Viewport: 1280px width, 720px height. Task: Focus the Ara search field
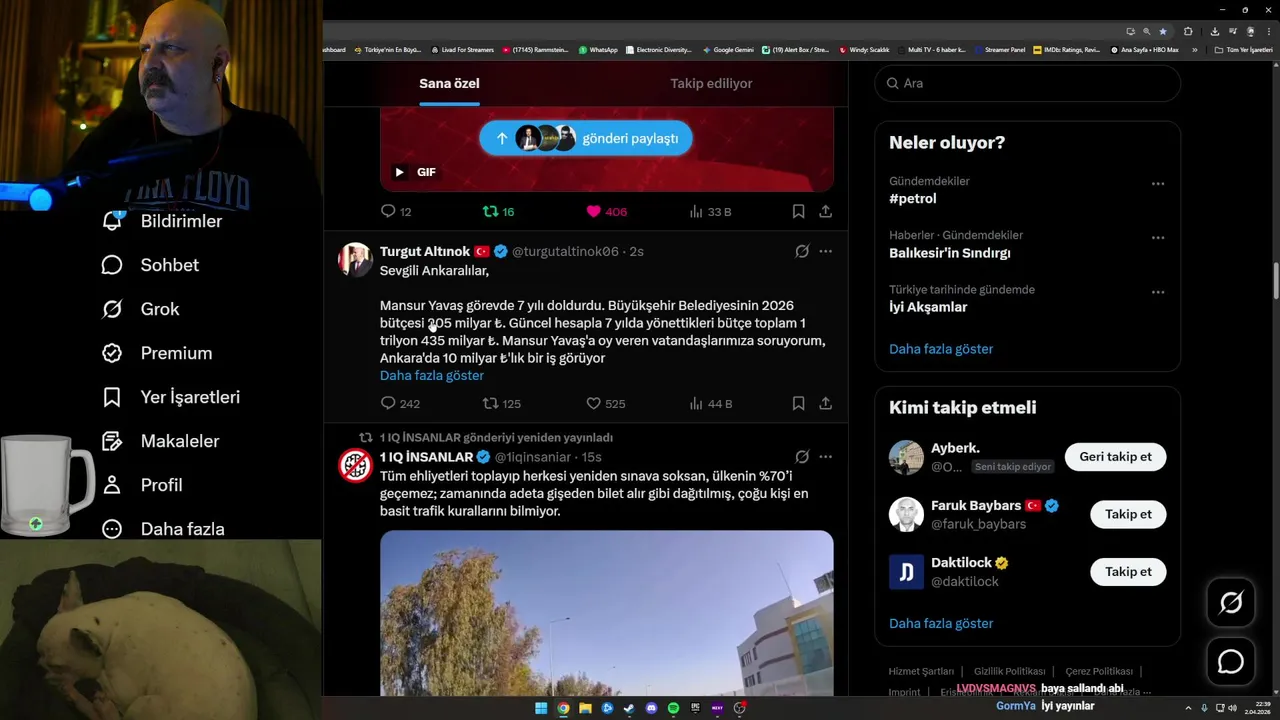click(x=1027, y=83)
